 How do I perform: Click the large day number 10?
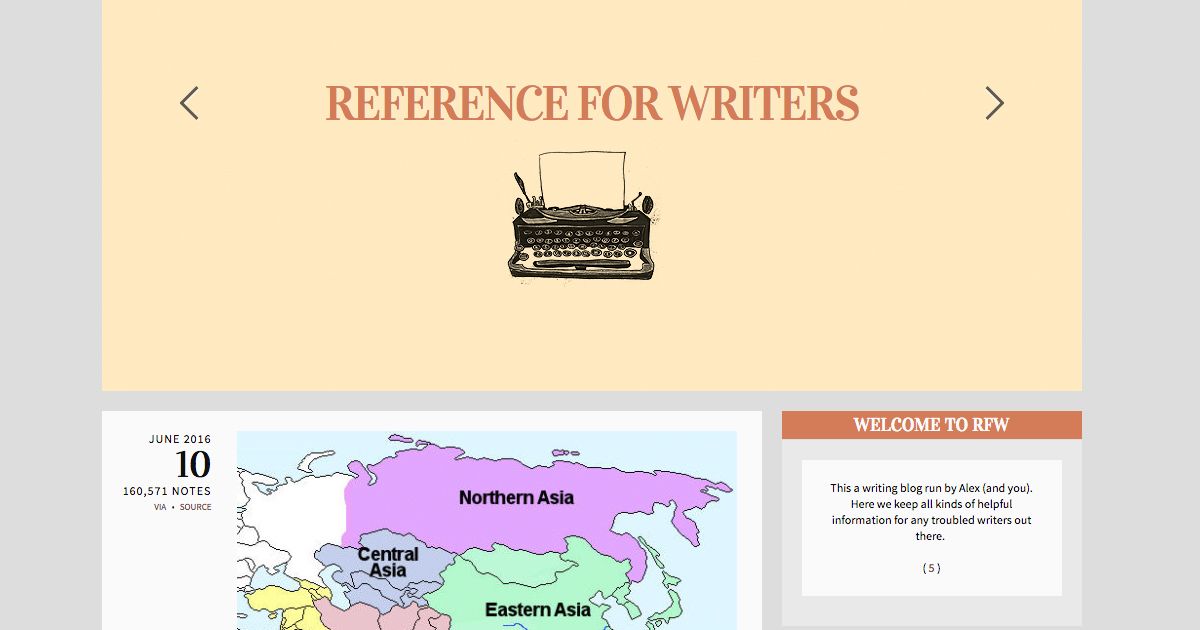(x=192, y=465)
